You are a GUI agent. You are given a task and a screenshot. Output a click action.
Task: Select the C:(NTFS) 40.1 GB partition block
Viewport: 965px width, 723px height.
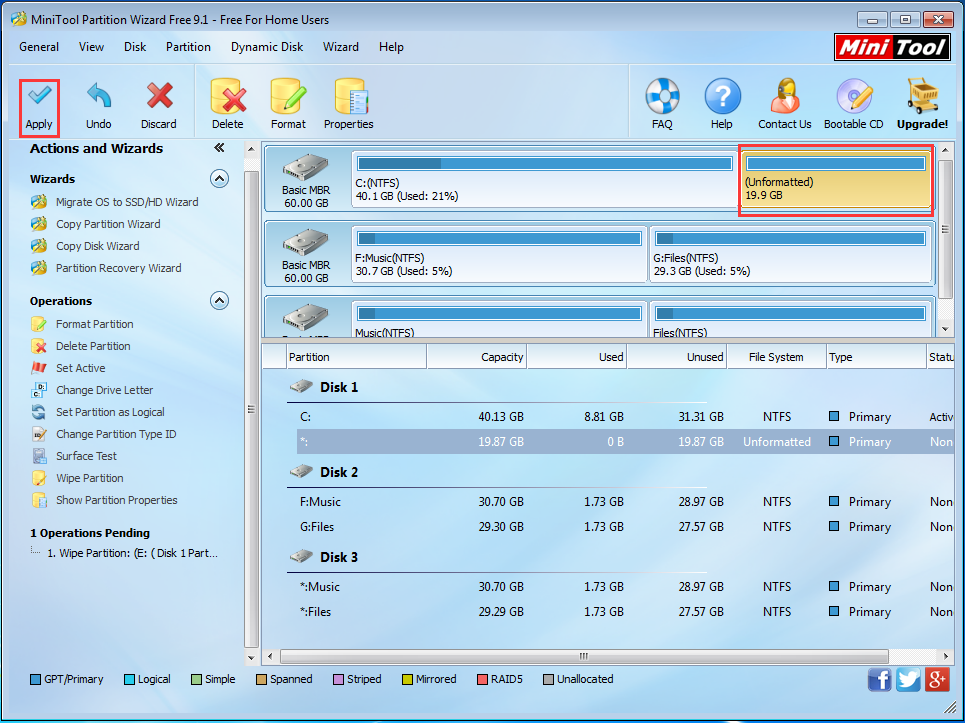tap(544, 180)
